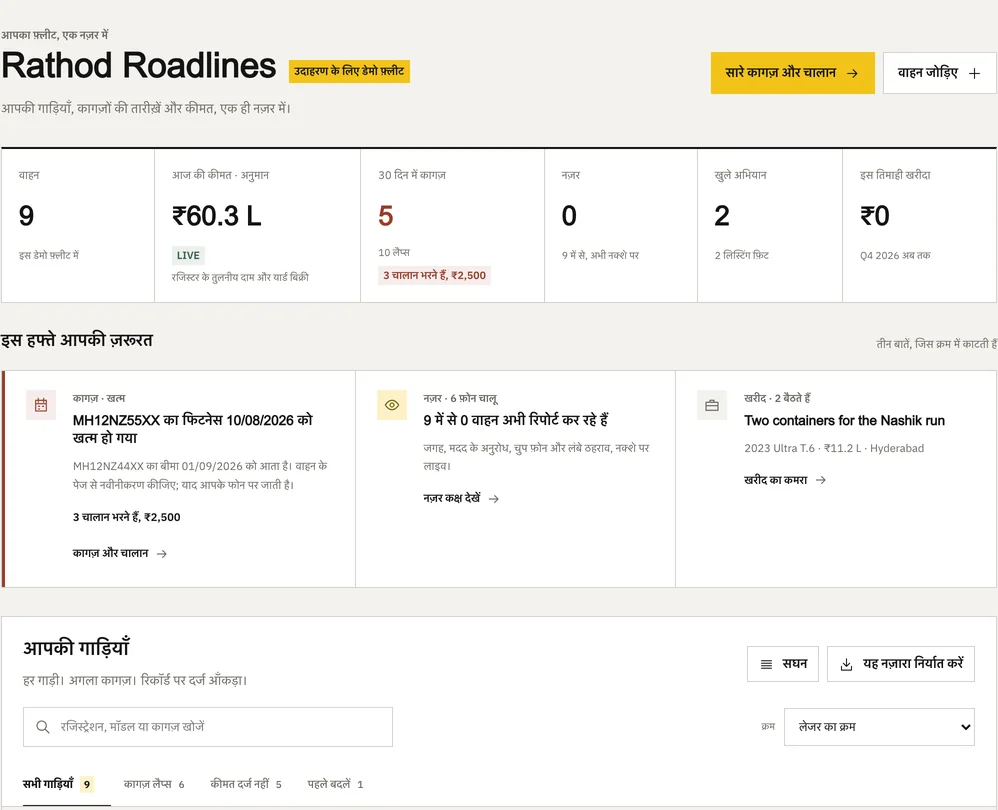Image resolution: width=998 pixels, height=810 pixels.
Task: Open the लेजर का क्रम sort dropdown
Action: (x=879, y=727)
